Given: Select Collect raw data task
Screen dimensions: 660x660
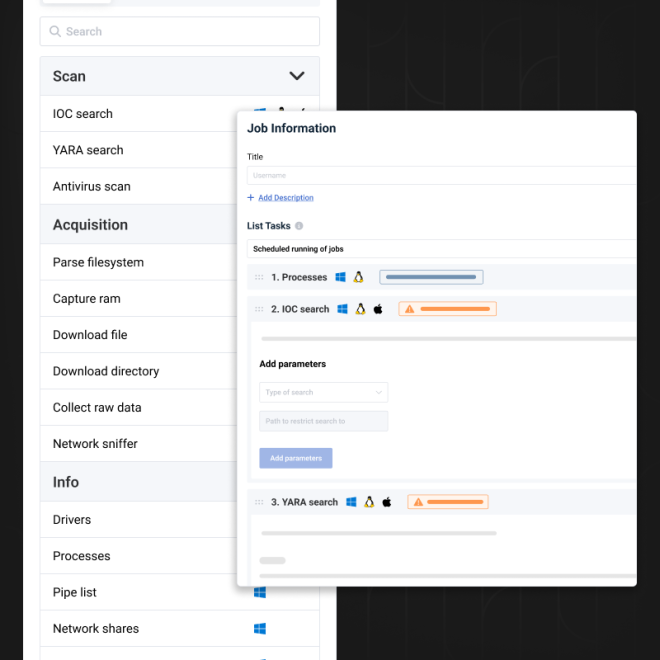Looking at the screenshot, I should [x=138, y=407].
